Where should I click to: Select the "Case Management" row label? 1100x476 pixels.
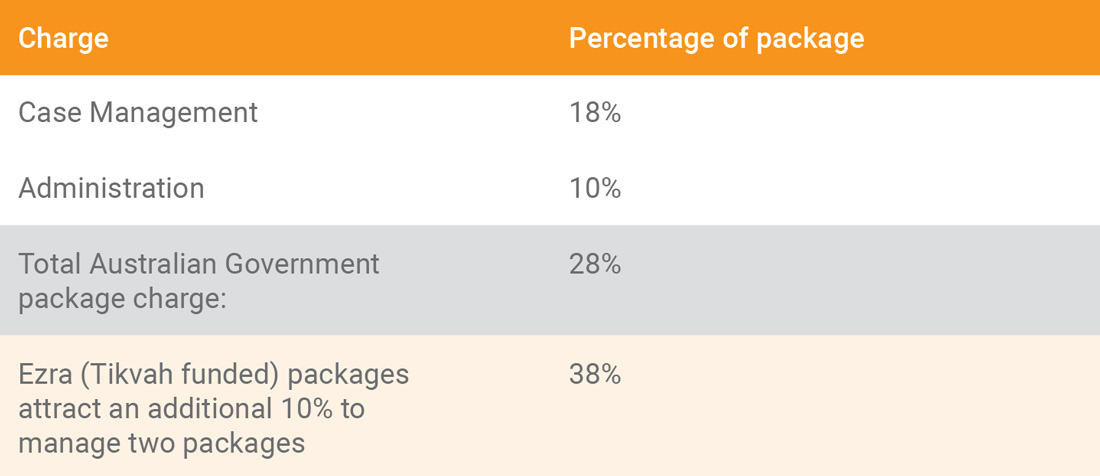[x=138, y=113]
